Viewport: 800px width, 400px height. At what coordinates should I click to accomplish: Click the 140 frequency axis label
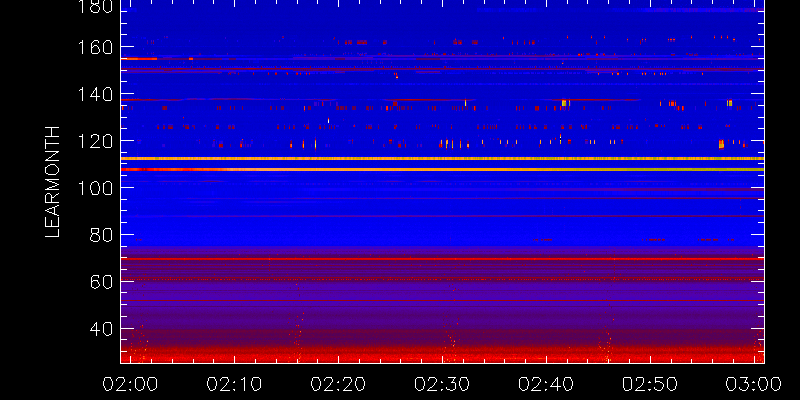point(94,95)
